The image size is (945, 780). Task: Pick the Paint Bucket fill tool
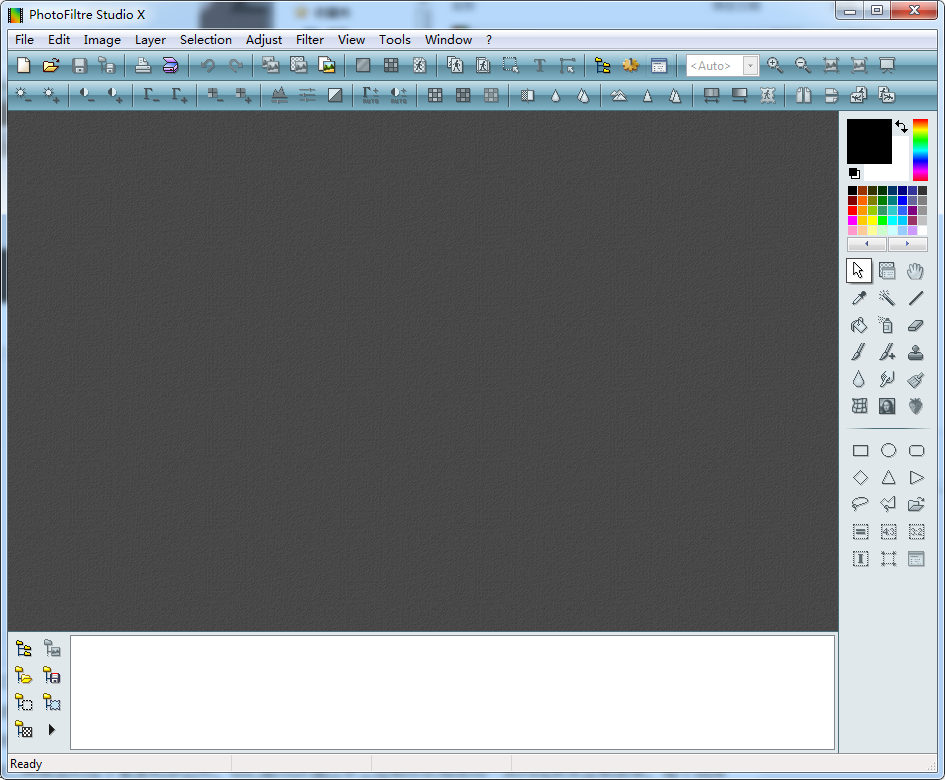(x=859, y=325)
